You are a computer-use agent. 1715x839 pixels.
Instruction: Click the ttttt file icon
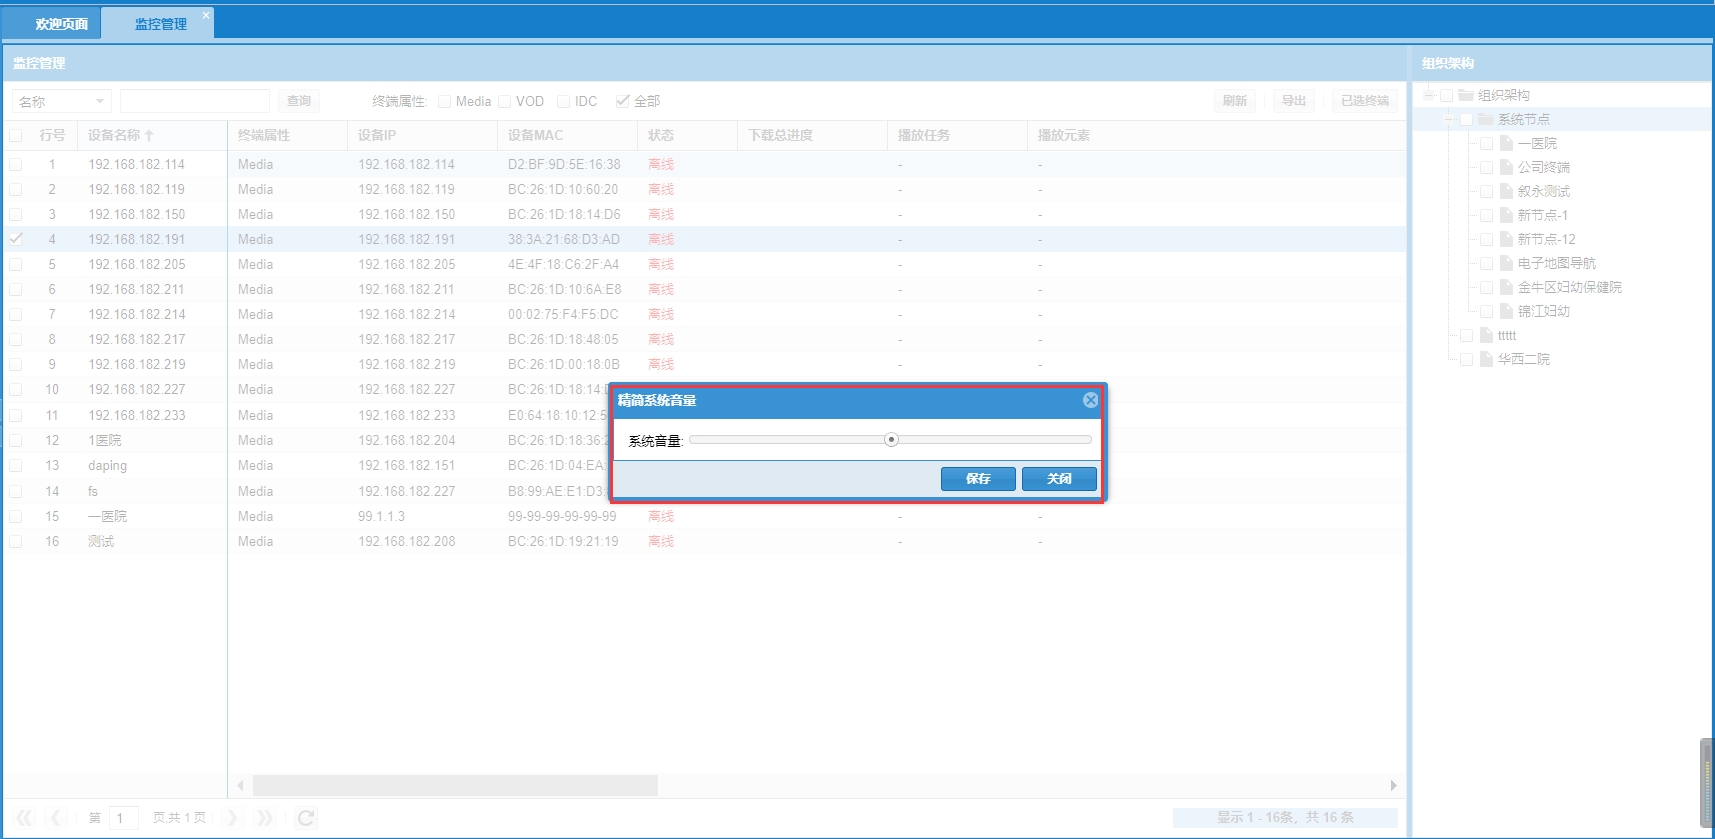click(x=1486, y=335)
